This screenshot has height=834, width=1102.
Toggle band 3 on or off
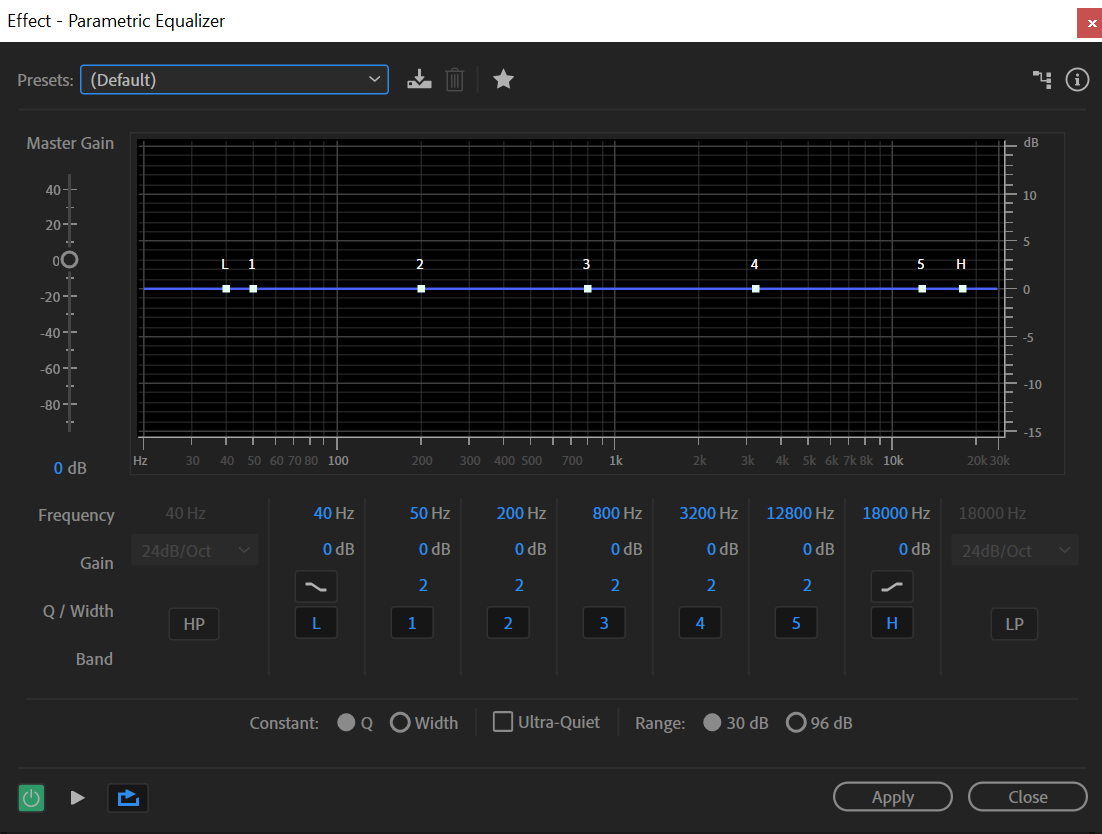pyautogui.click(x=604, y=623)
